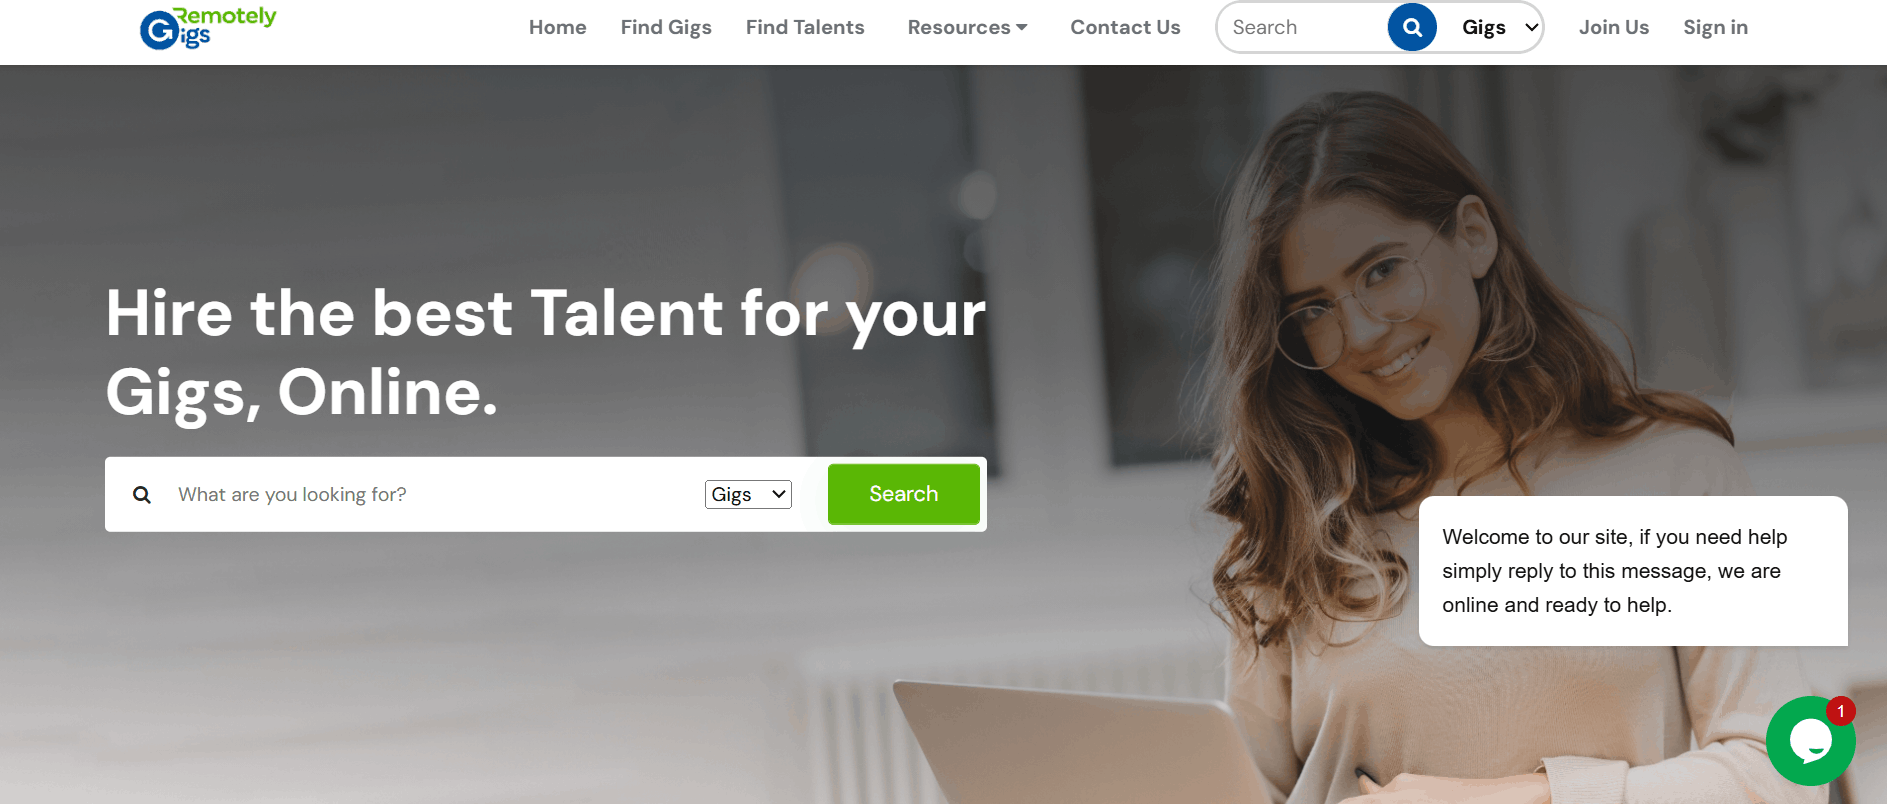Go to the Home page

[x=558, y=27]
